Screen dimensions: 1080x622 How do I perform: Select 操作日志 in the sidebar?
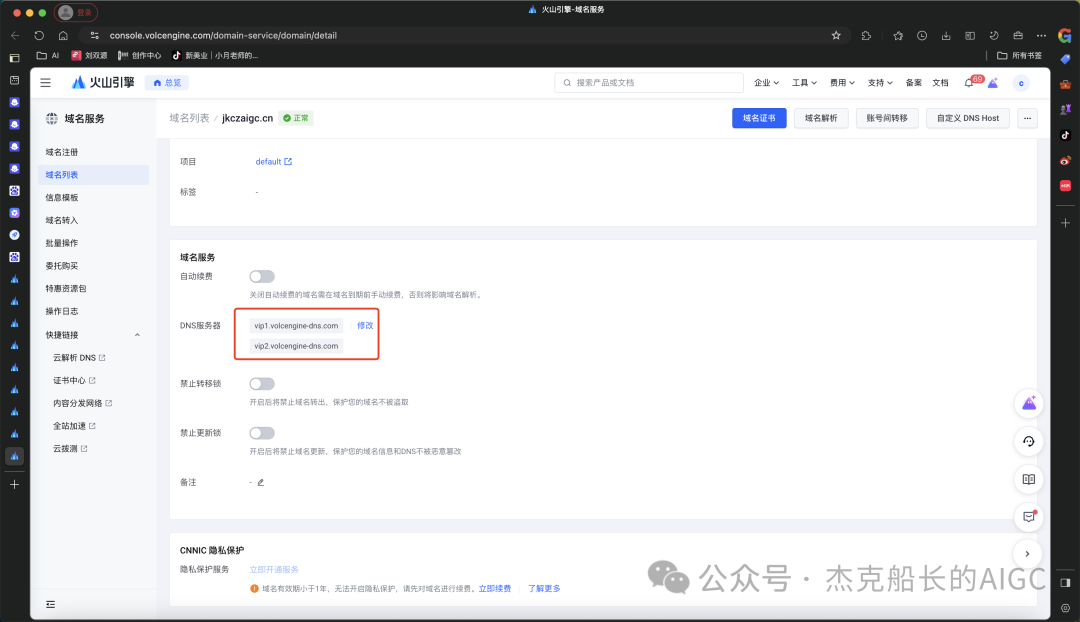click(x=62, y=311)
